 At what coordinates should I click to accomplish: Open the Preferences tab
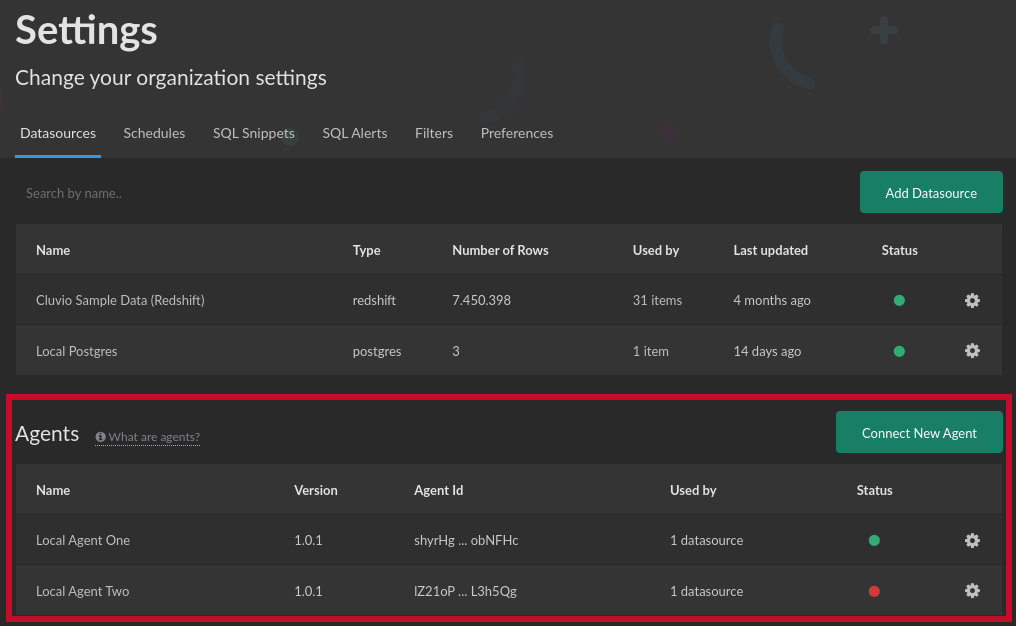click(516, 133)
